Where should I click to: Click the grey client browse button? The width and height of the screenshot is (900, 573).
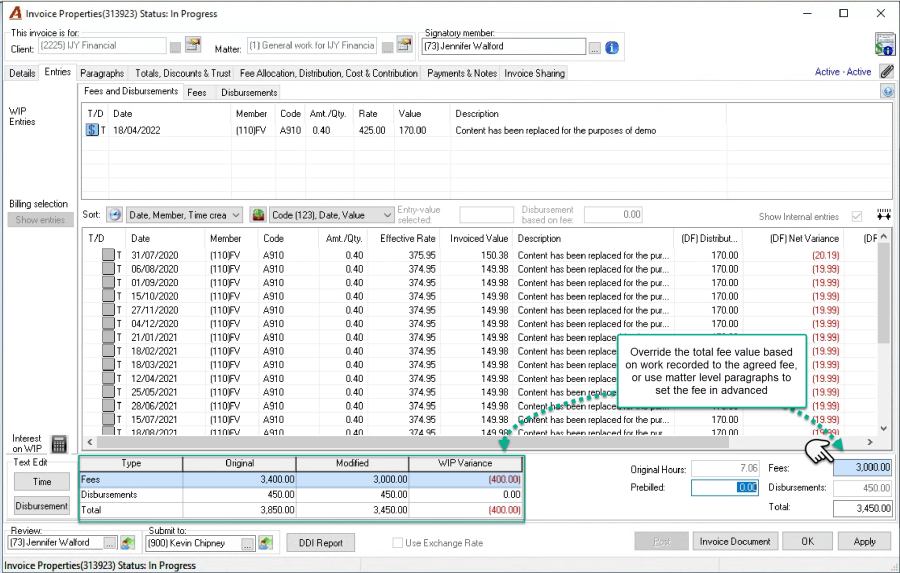(175, 48)
